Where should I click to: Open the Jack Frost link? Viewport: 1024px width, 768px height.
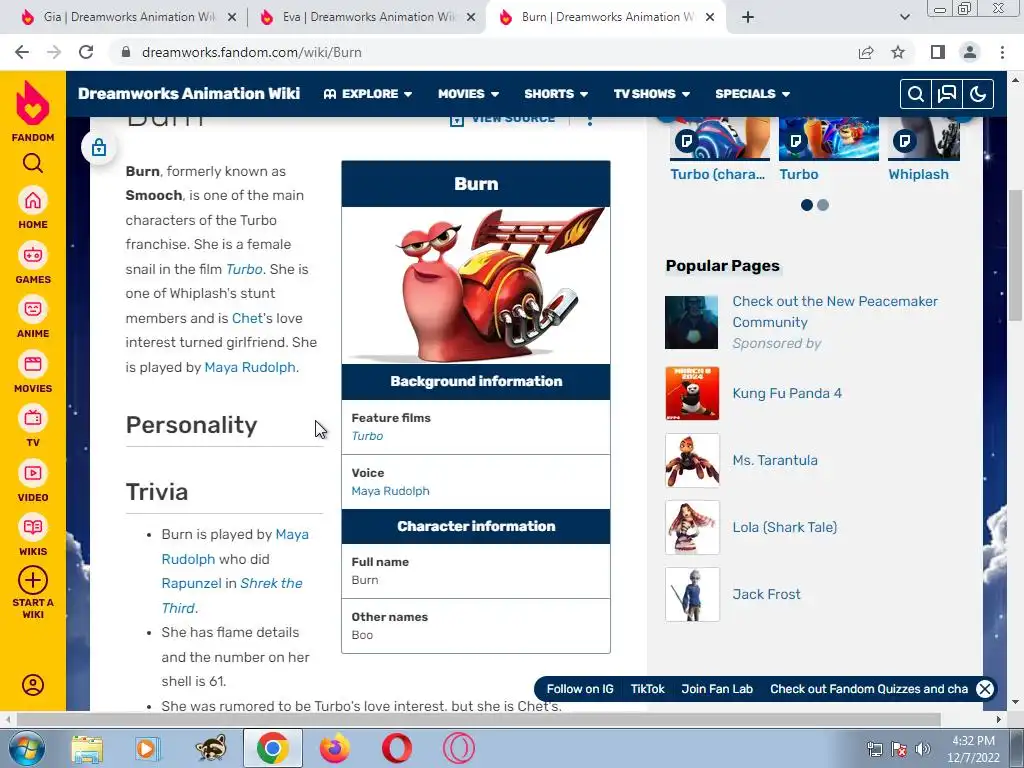766,594
